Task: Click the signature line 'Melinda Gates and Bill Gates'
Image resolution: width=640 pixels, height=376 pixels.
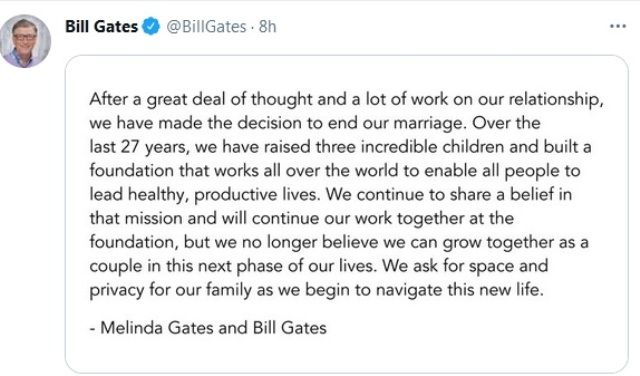Action: pos(213,328)
